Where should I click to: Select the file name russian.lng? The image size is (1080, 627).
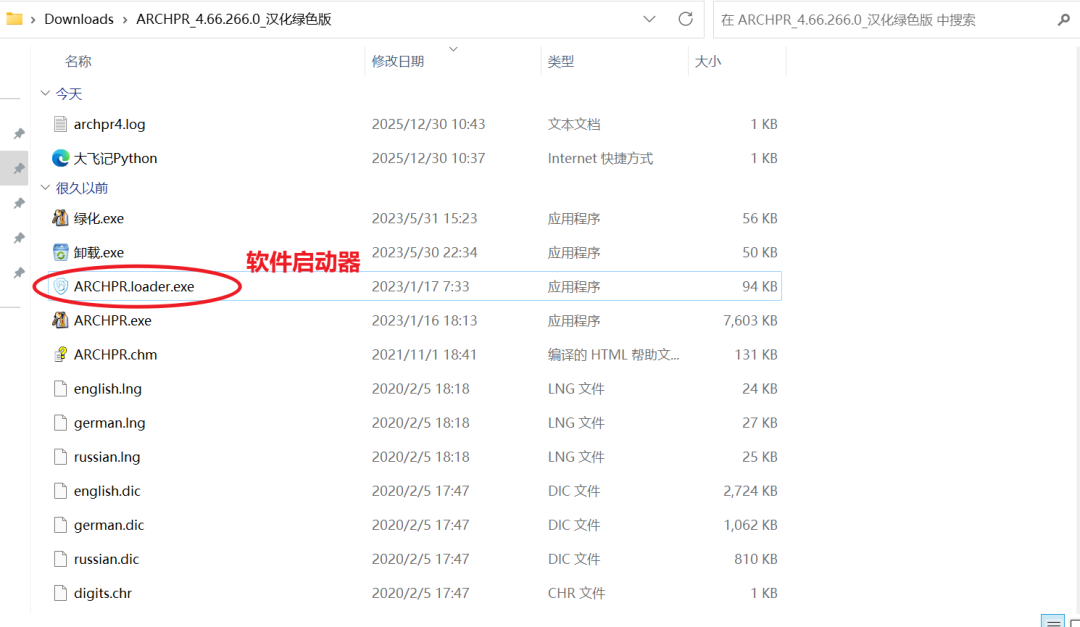[x=107, y=457]
